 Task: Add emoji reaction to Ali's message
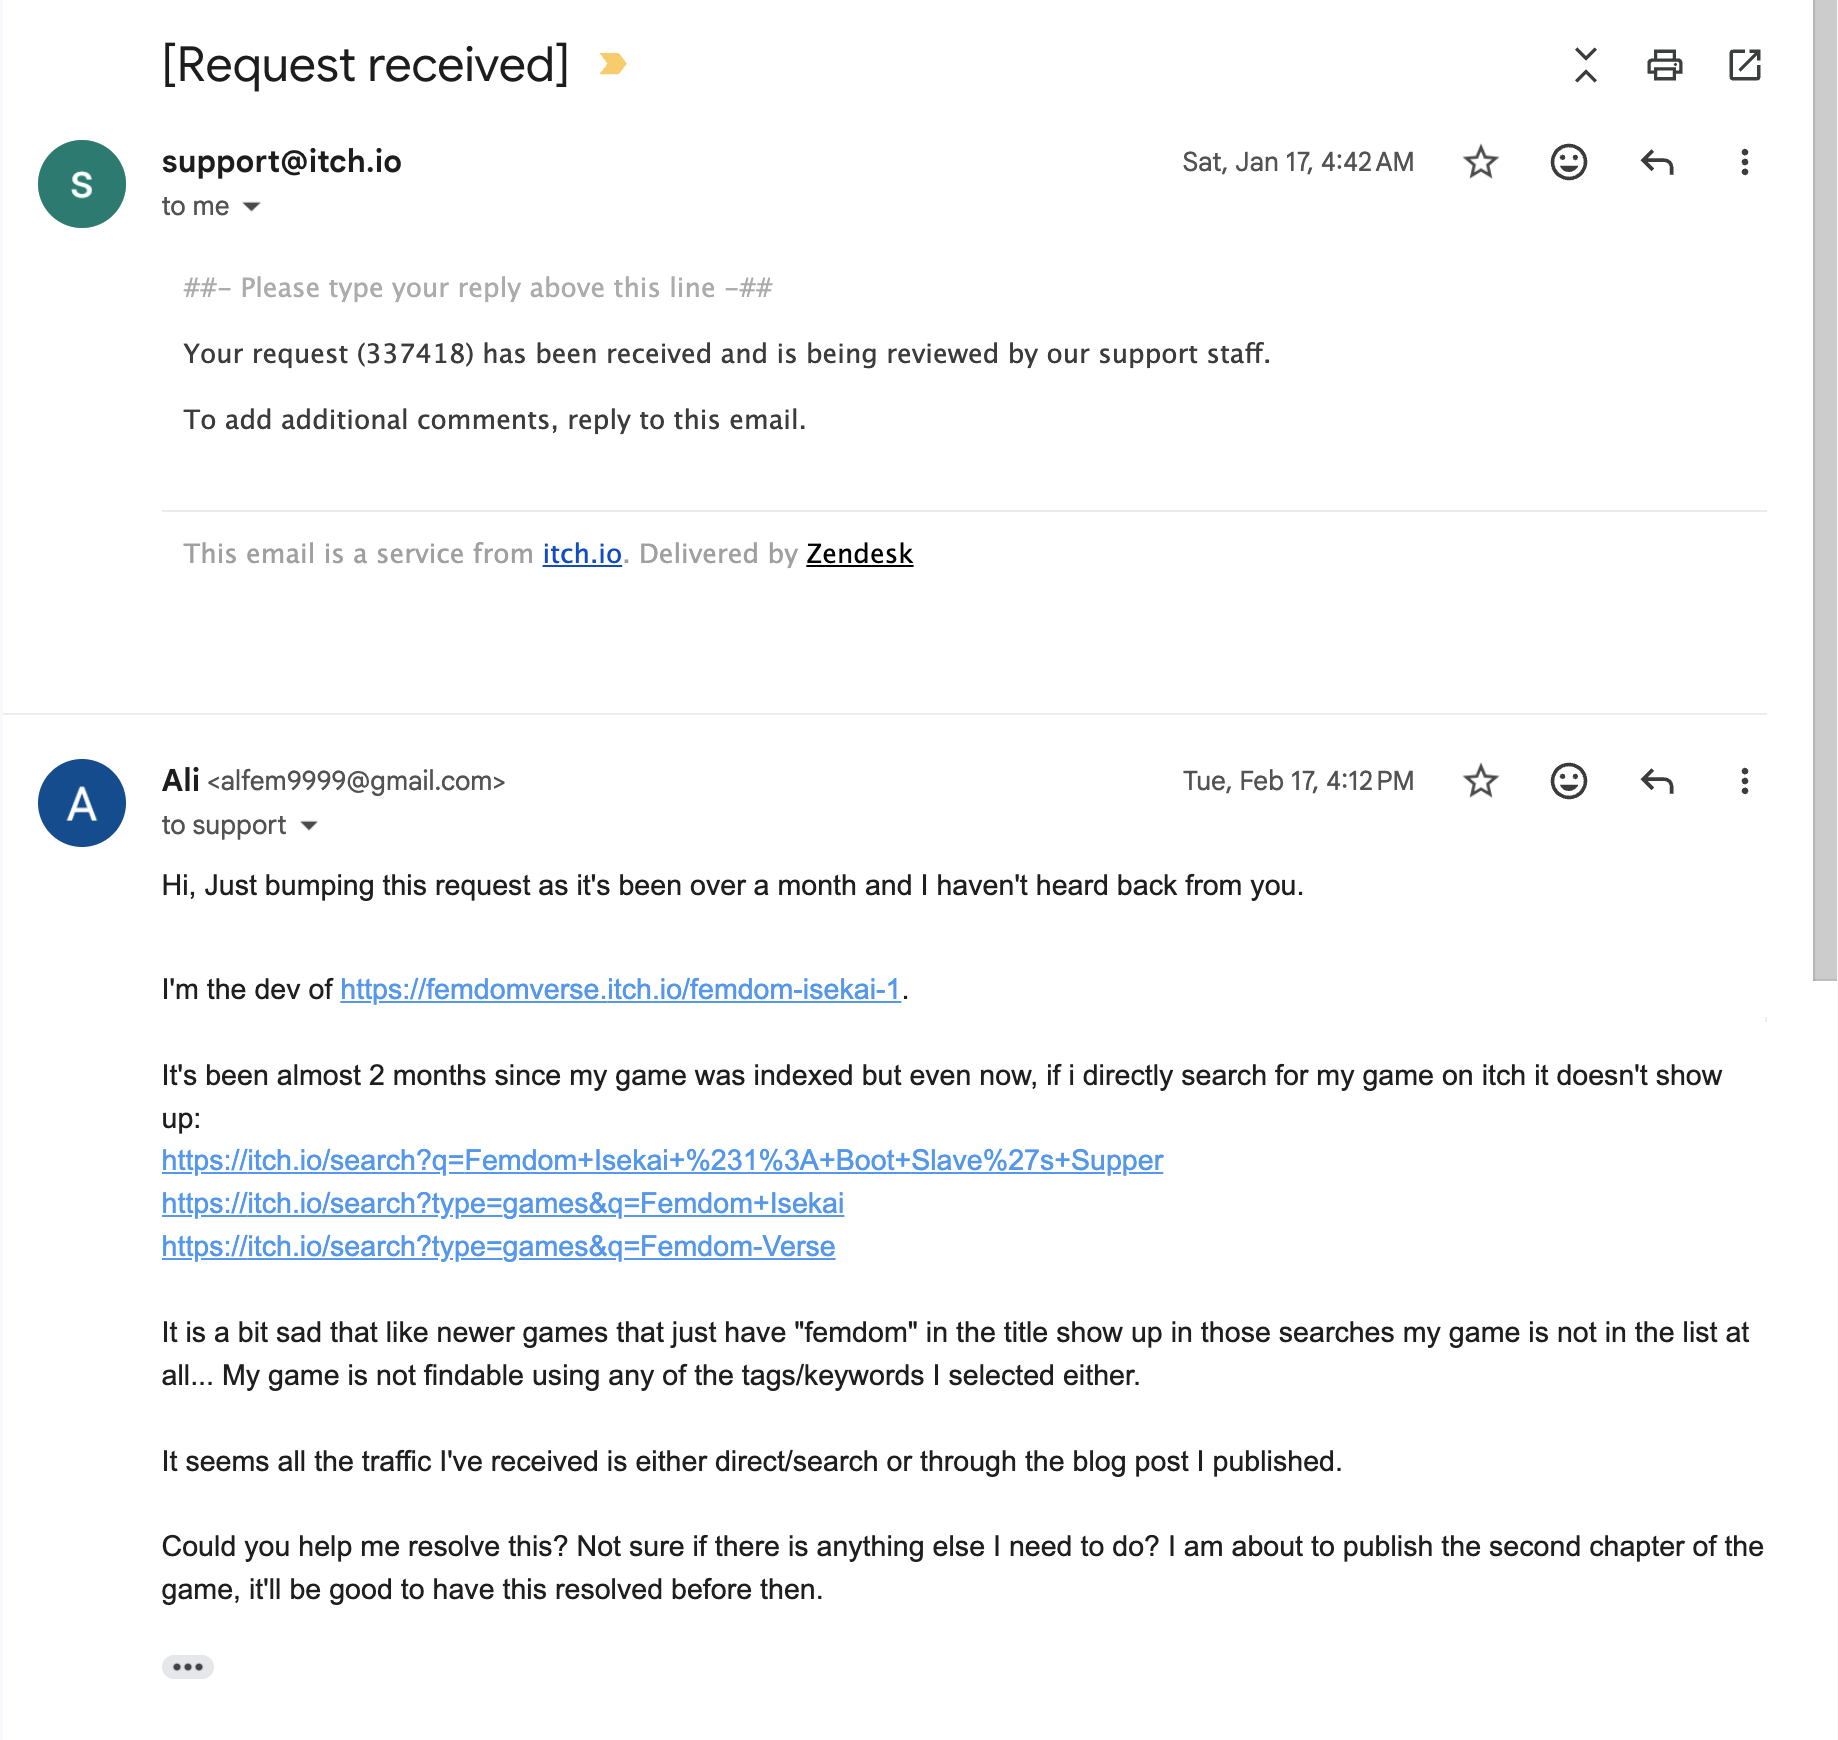coord(1568,781)
